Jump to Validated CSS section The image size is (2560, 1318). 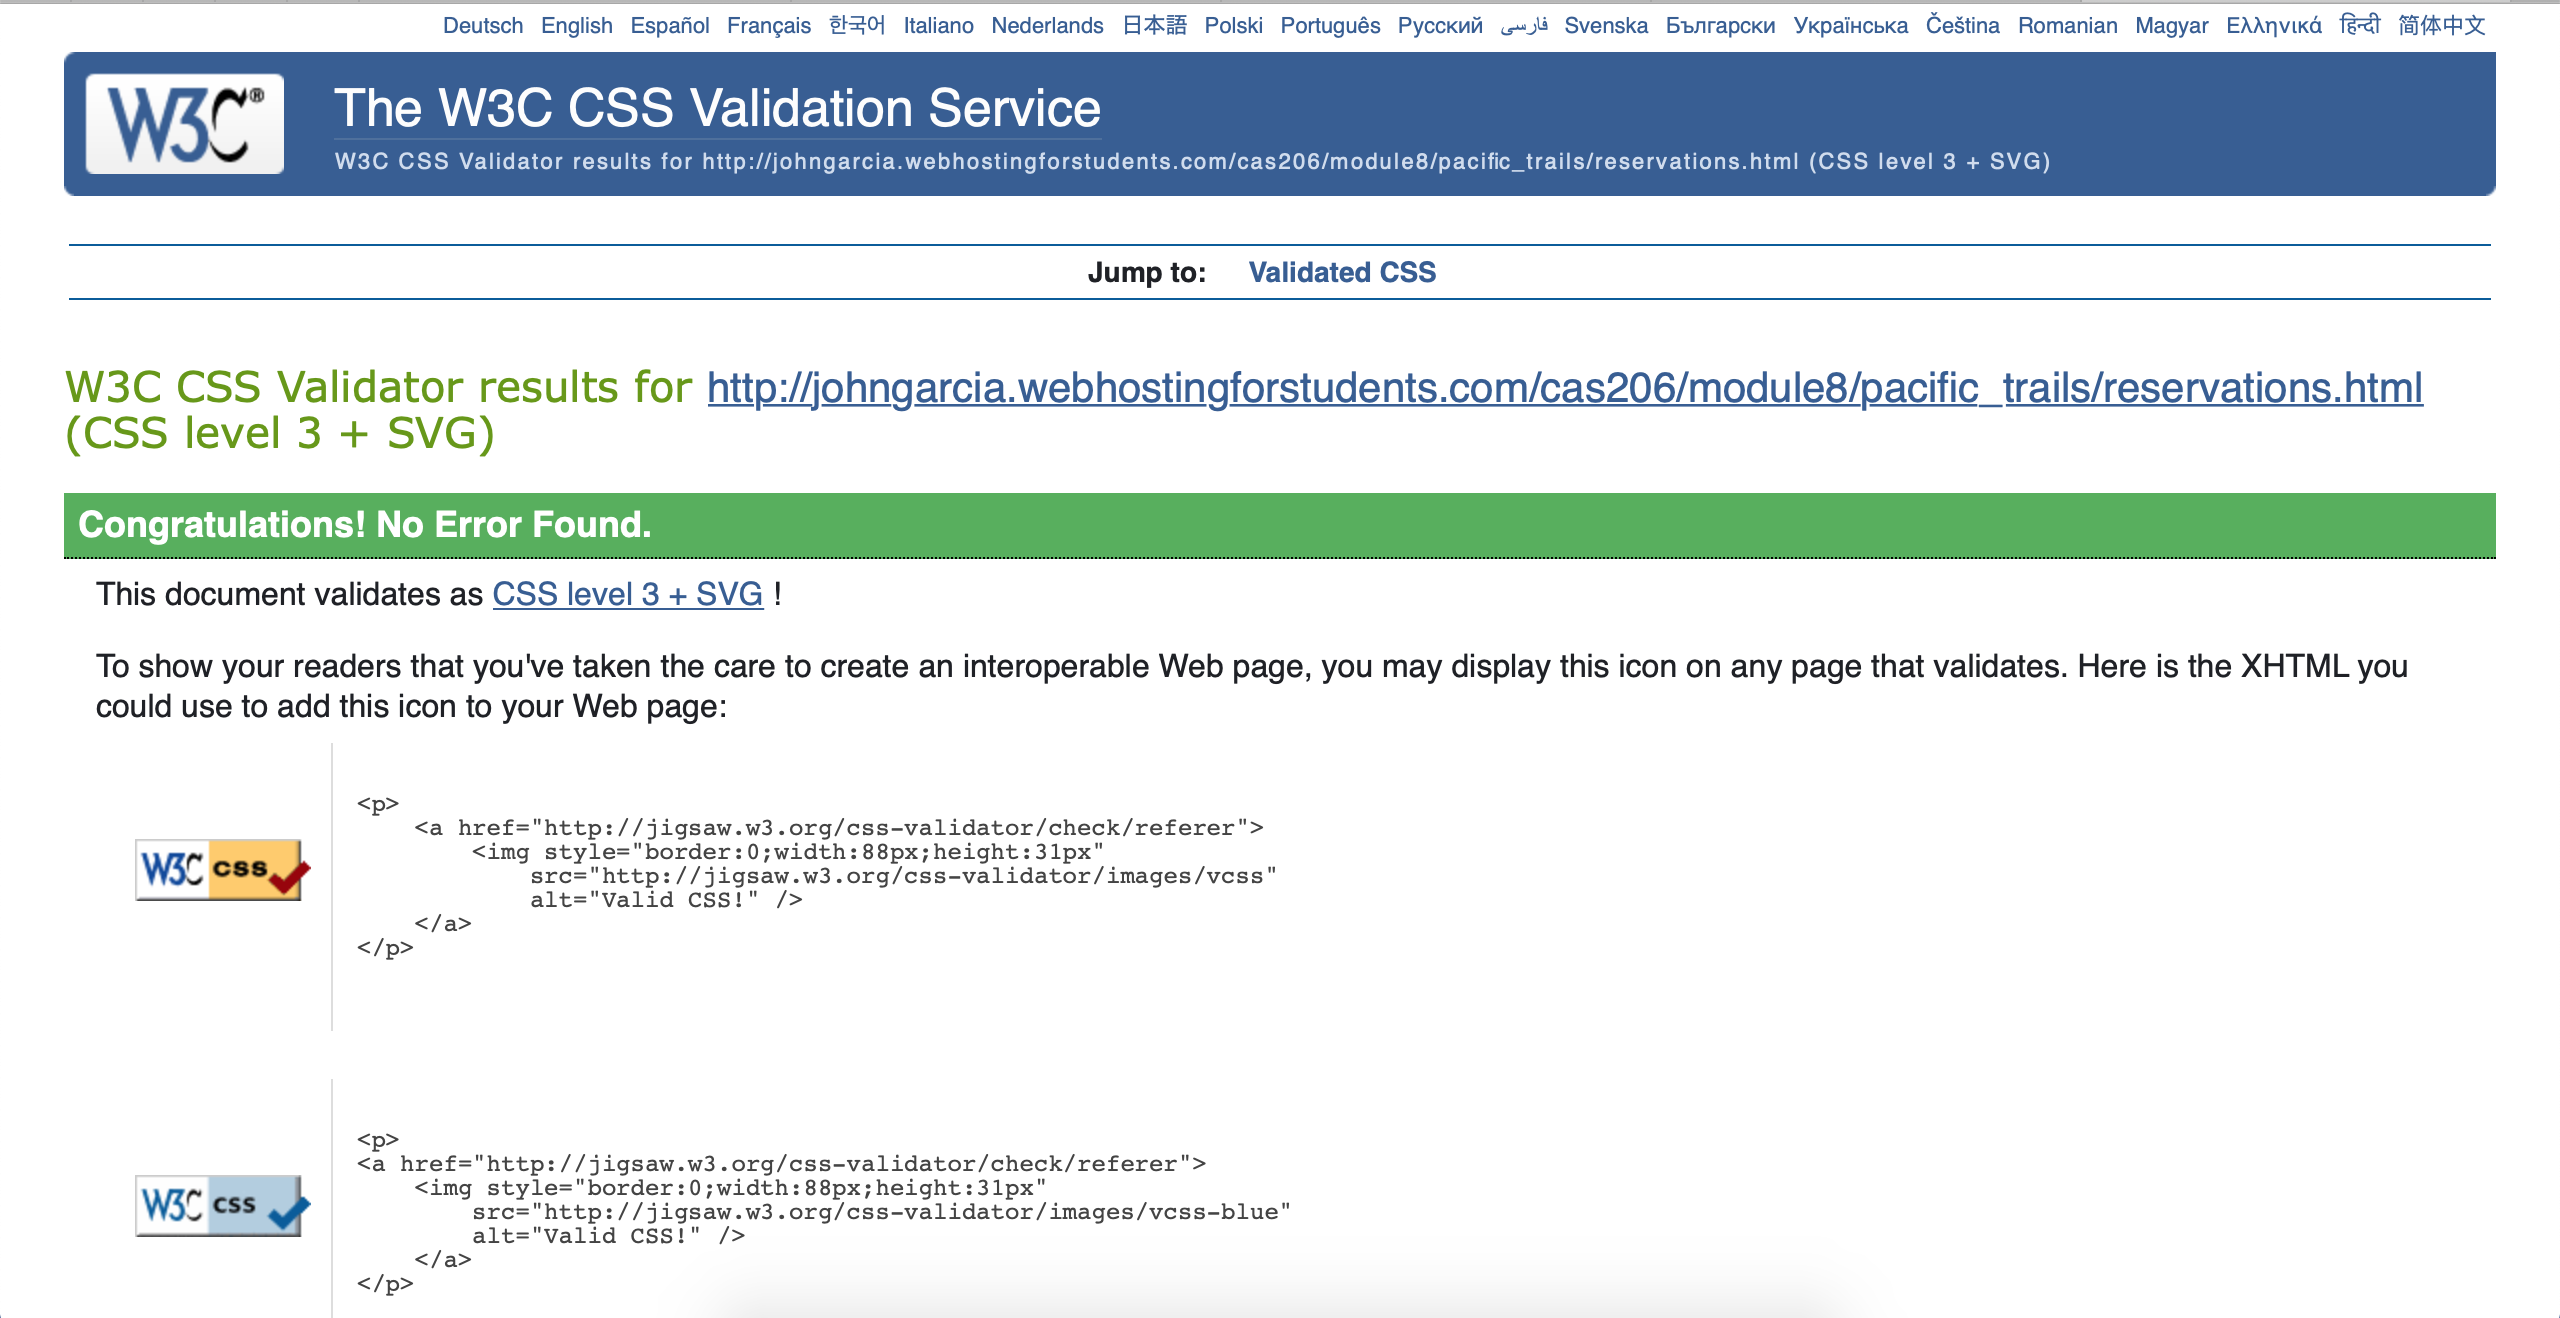tap(1341, 272)
